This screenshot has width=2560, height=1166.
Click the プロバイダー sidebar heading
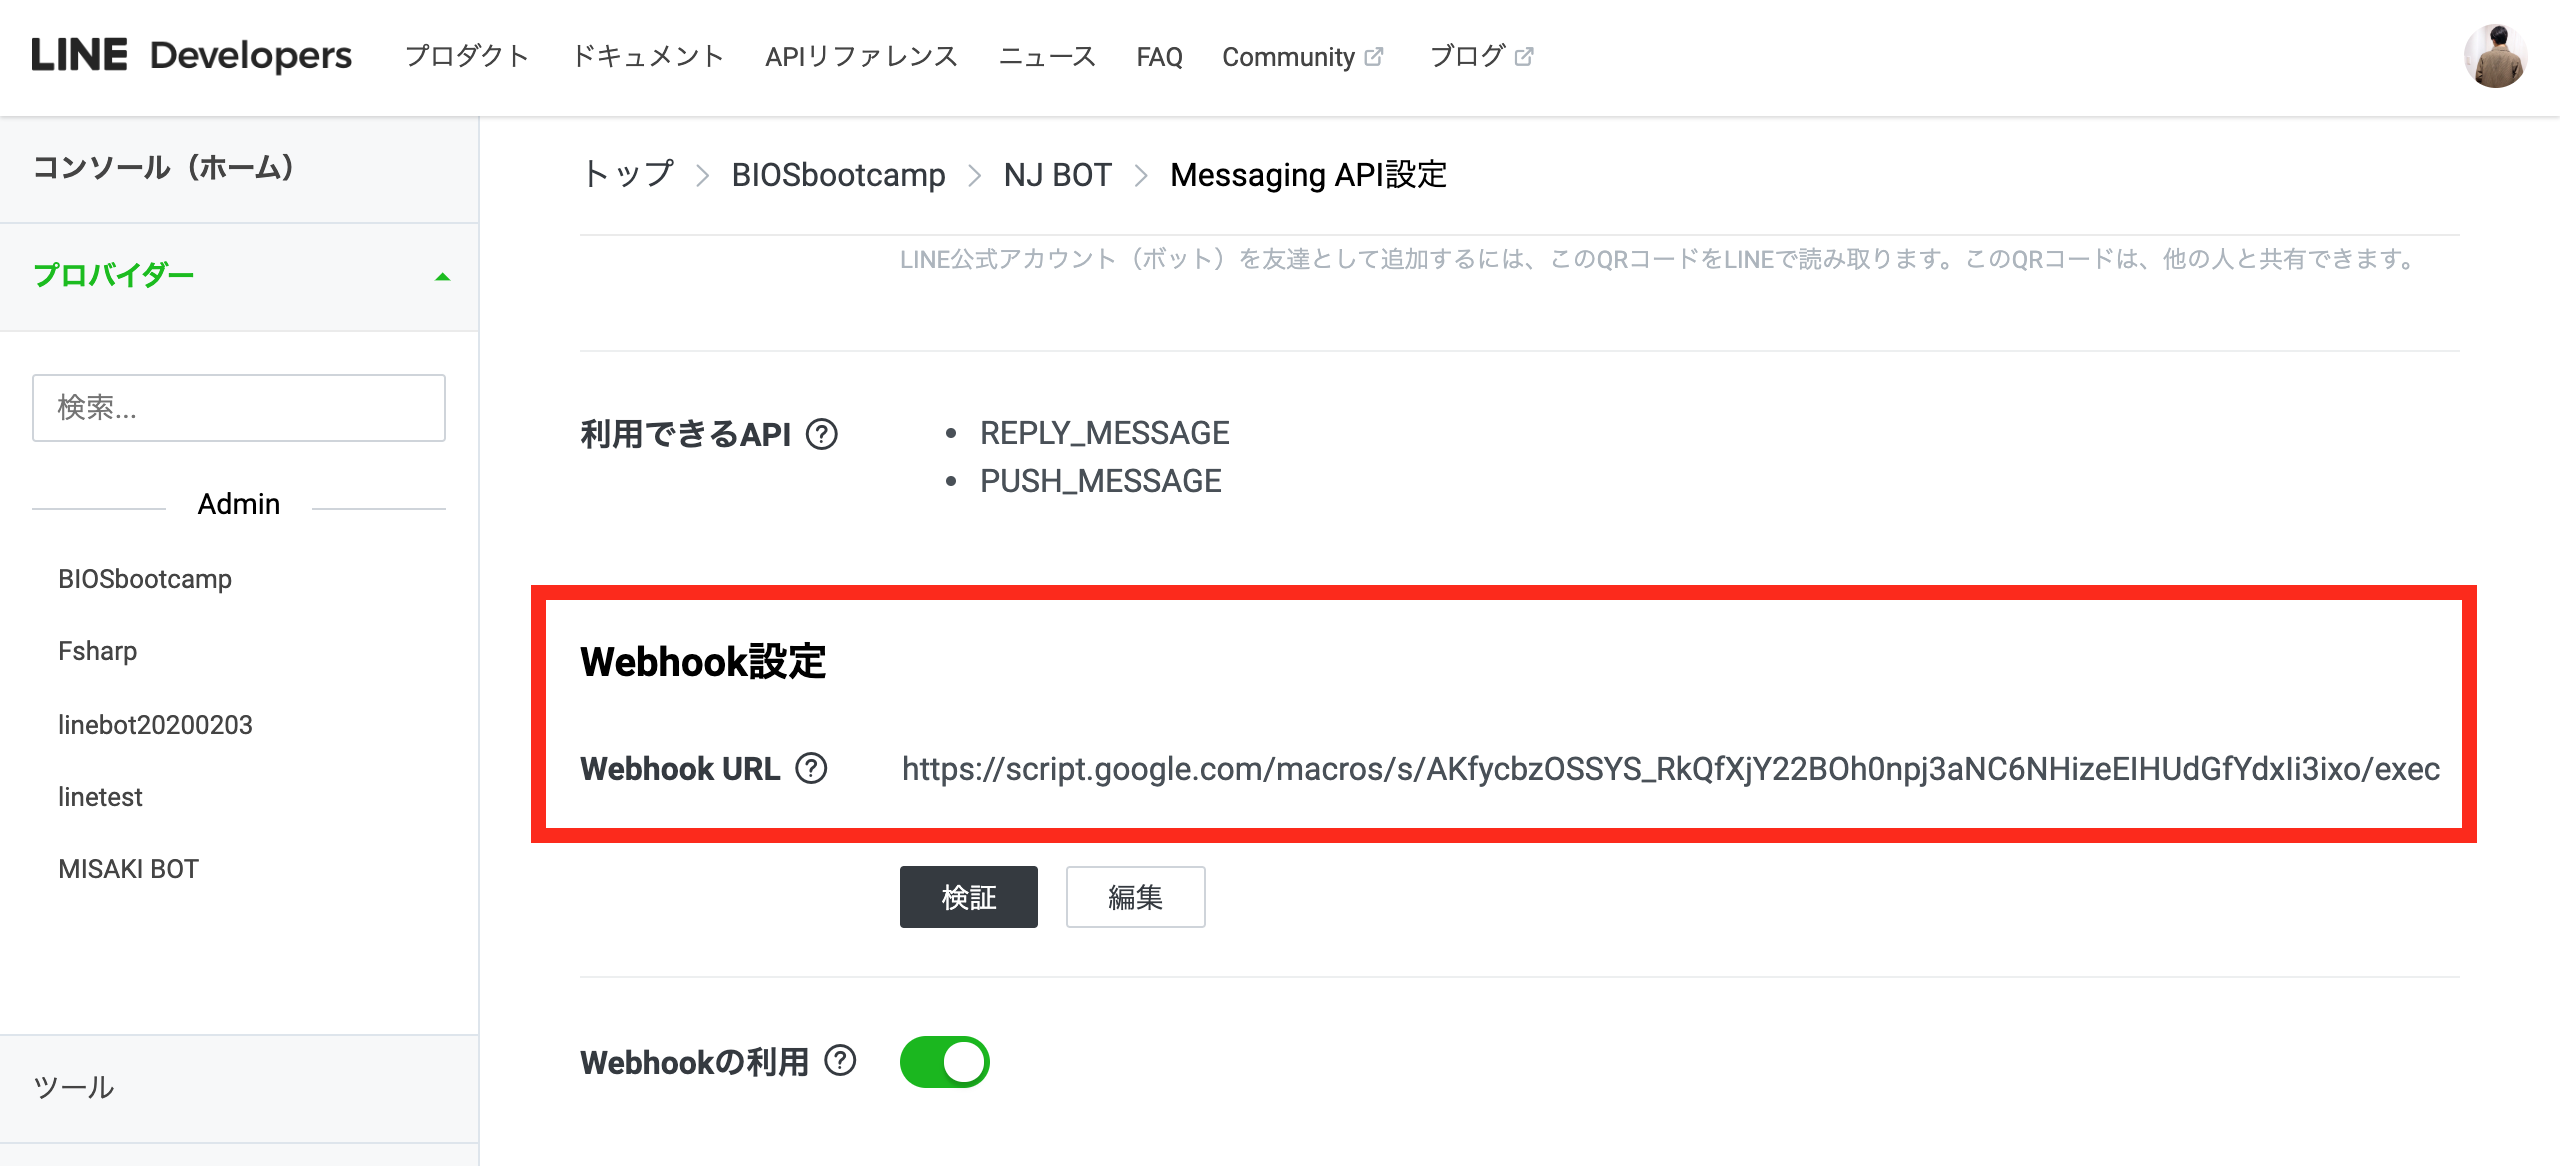tap(114, 275)
